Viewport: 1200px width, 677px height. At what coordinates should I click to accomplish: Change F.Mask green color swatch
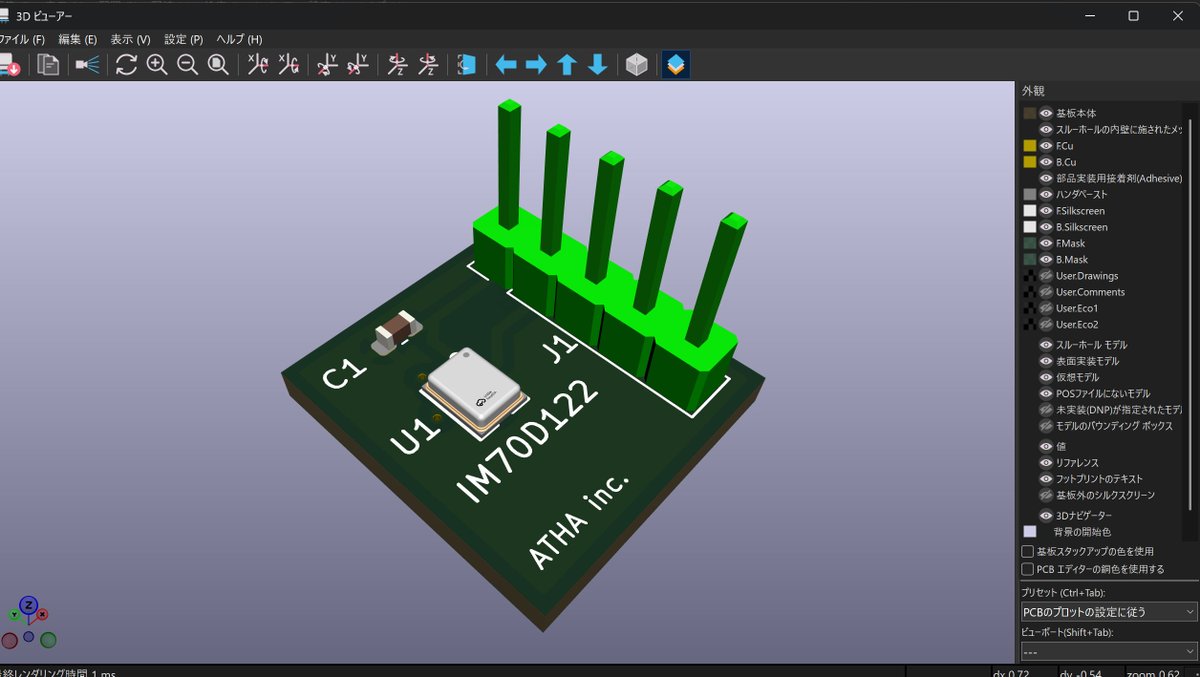(1030, 243)
